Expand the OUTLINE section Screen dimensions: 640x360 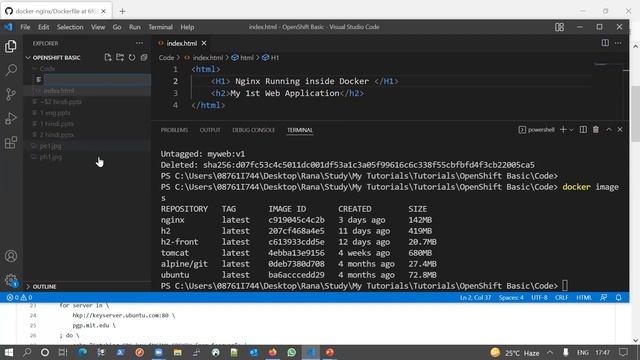pos(41,287)
